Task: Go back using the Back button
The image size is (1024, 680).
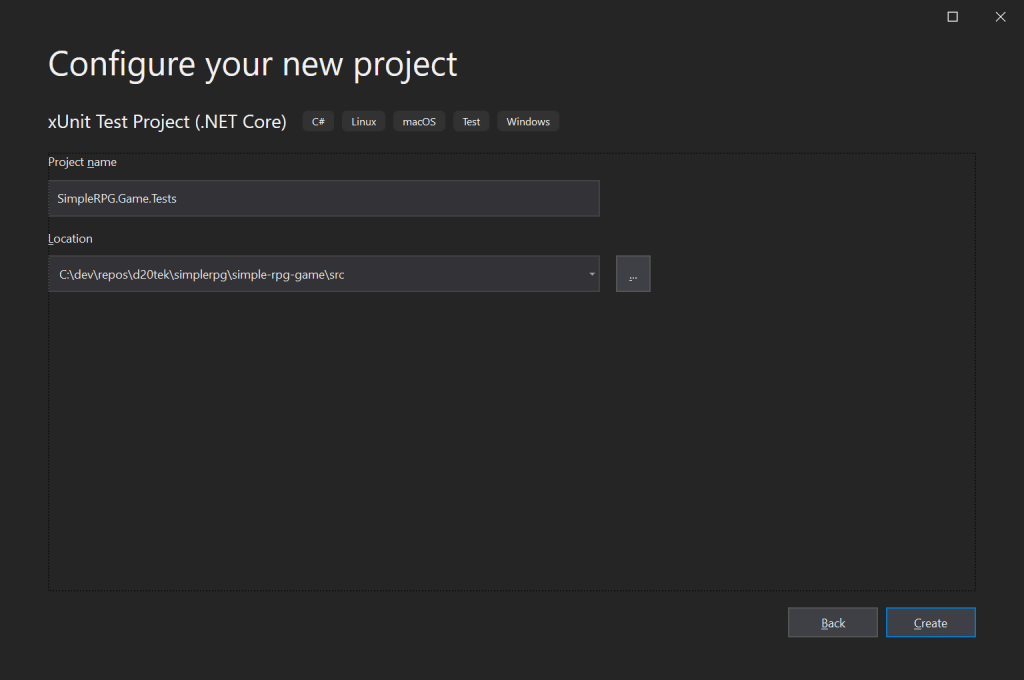Action: [x=832, y=623]
